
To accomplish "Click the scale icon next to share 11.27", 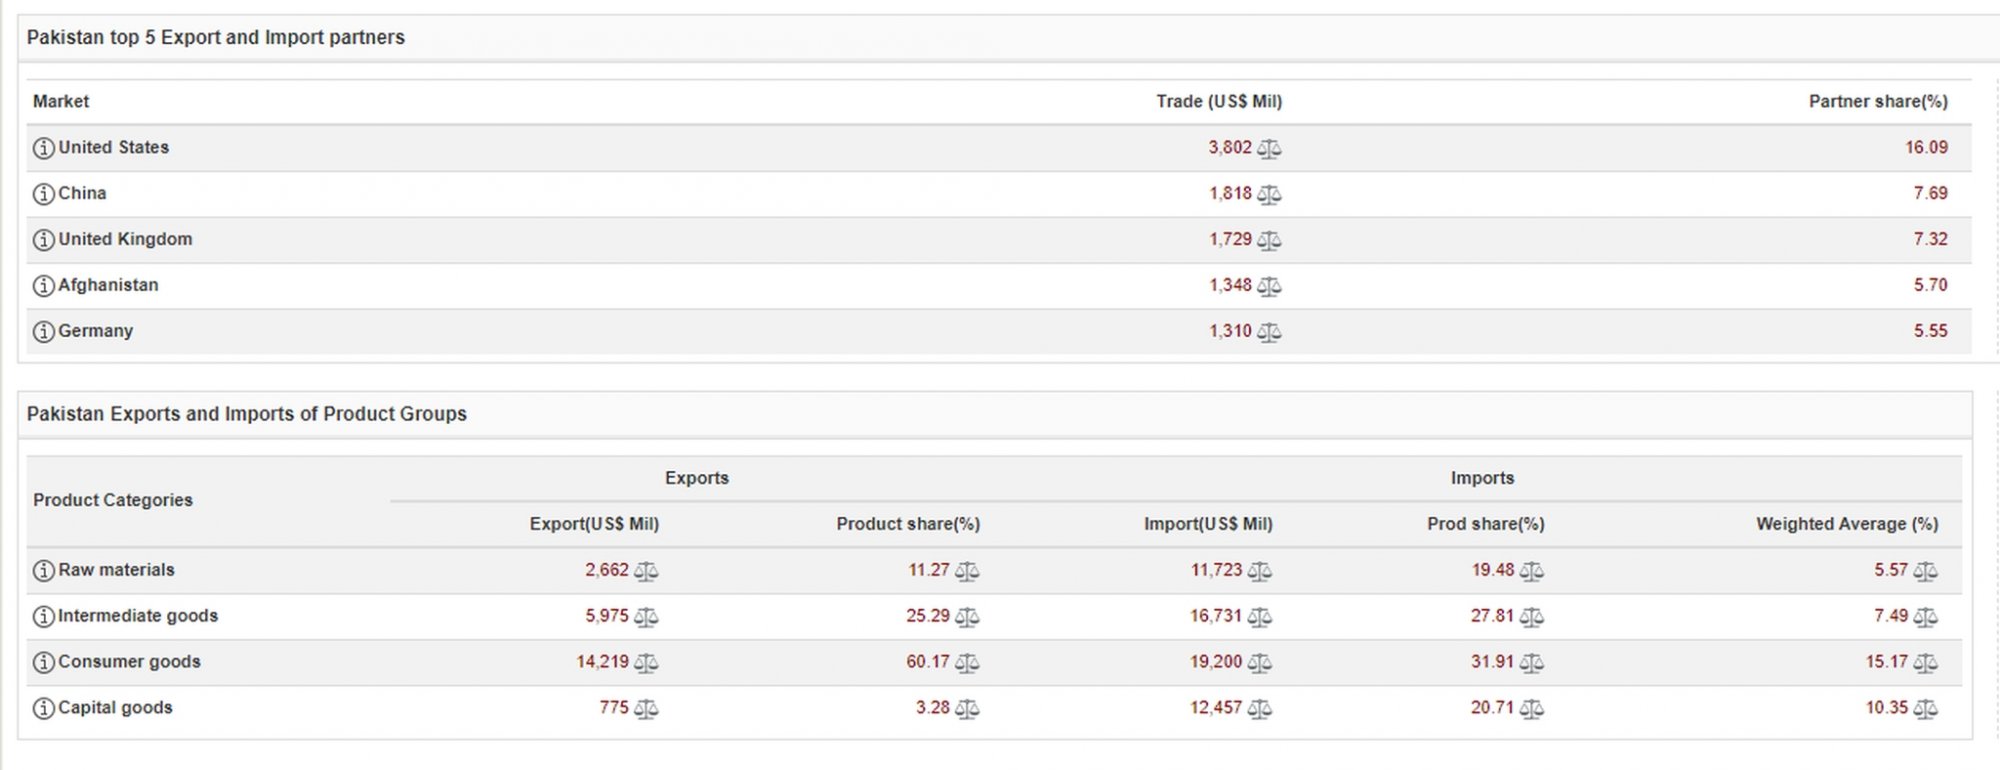I will pos(967,572).
